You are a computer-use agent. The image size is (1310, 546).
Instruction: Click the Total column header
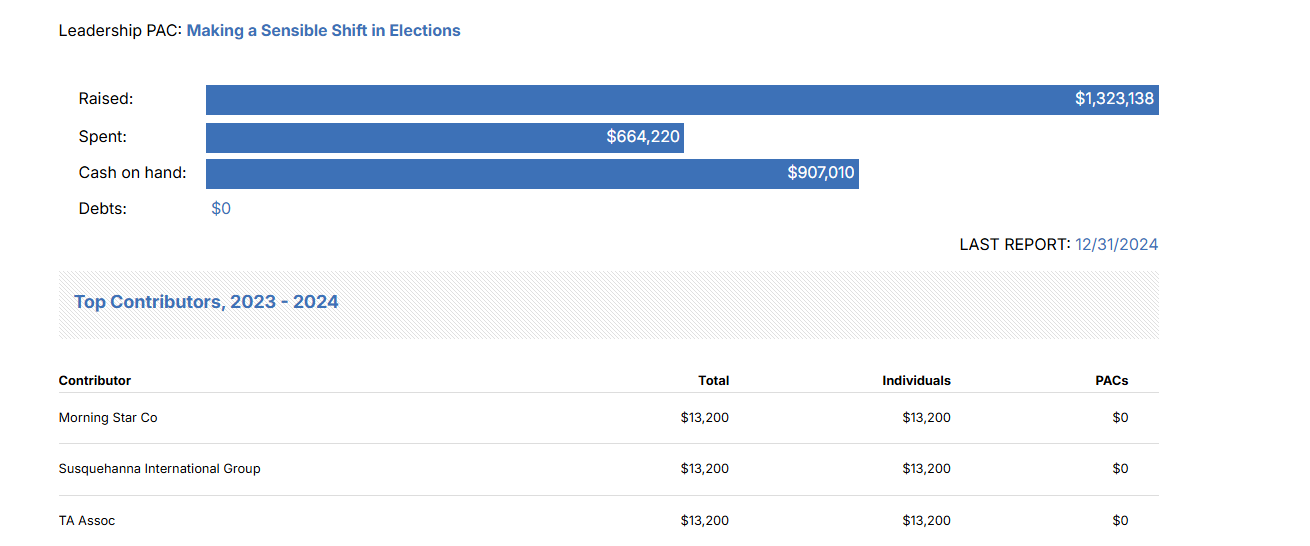tap(713, 381)
